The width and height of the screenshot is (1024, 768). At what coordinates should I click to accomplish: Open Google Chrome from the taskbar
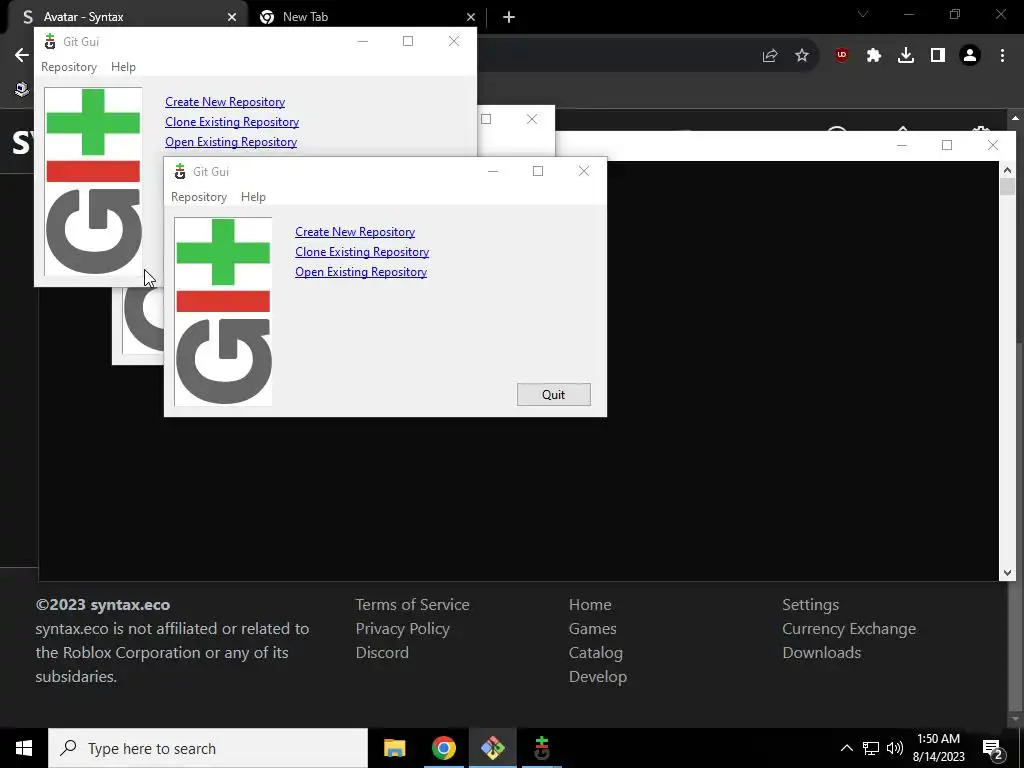(443, 748)
